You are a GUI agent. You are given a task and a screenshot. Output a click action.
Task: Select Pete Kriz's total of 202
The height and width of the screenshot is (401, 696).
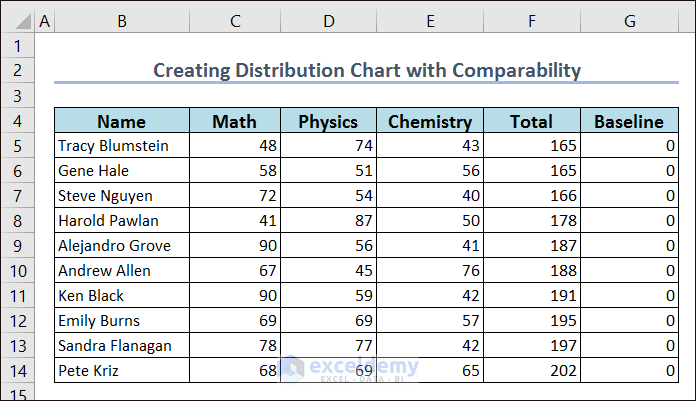(530, 371)
